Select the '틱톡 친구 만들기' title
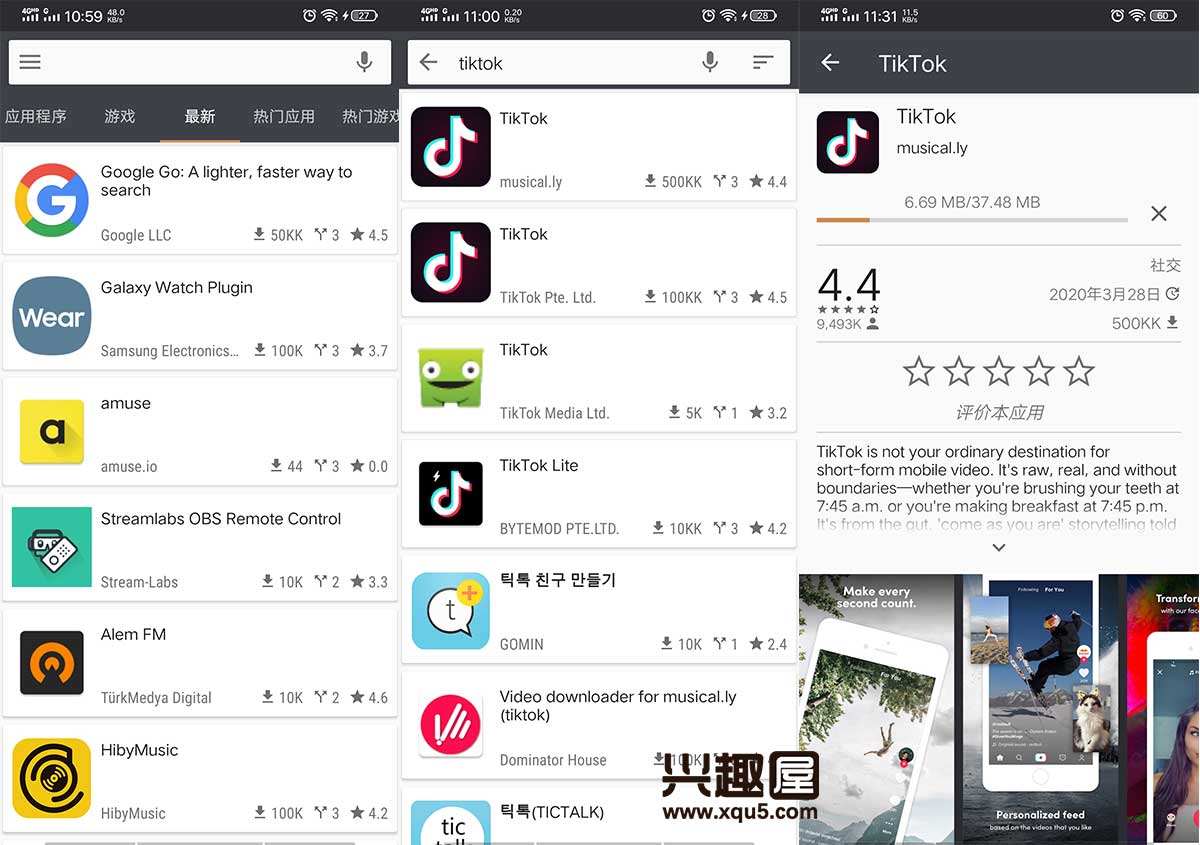The image size is (1200, 845). coord(558,580)
